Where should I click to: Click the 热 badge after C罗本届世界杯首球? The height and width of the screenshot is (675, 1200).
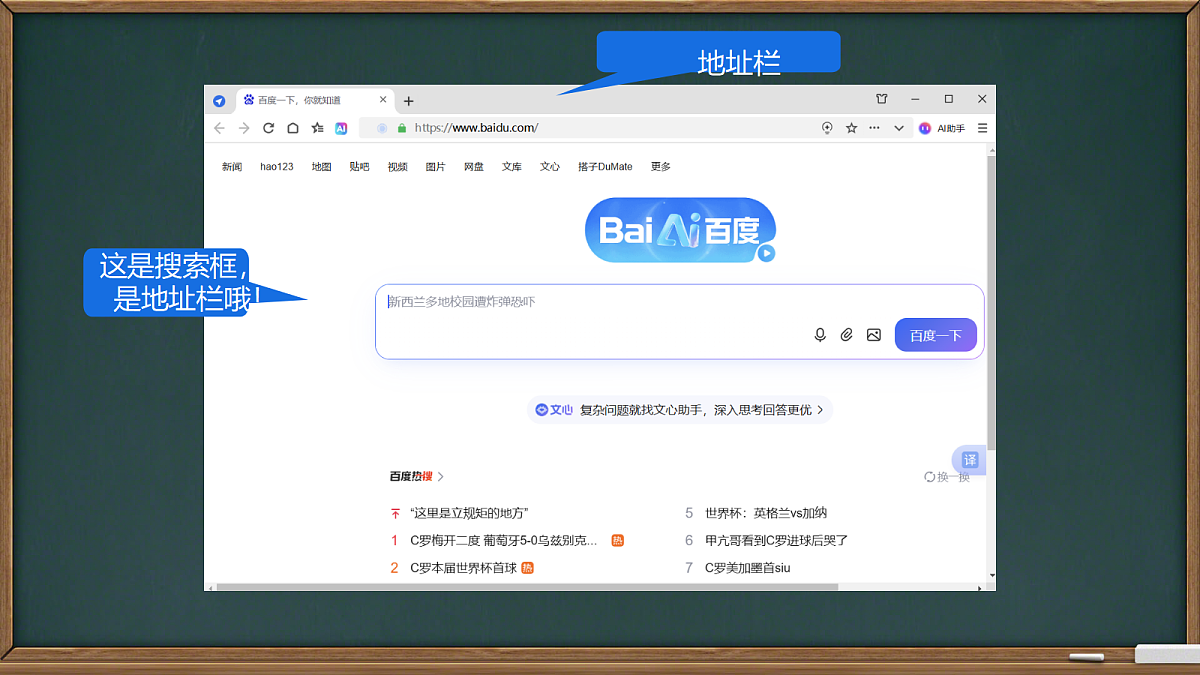click(x=528, y=567)
